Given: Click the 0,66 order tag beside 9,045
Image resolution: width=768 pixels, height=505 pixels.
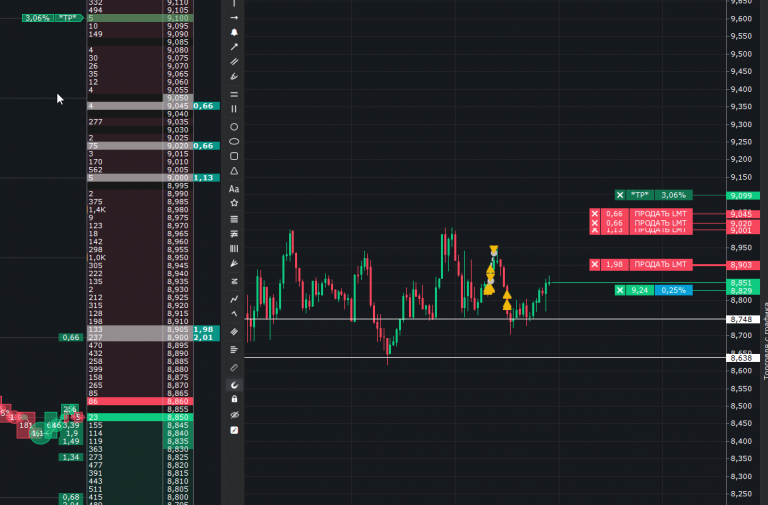Looking at the screenshot, I should pyautogui.click(x=206, y=106).
